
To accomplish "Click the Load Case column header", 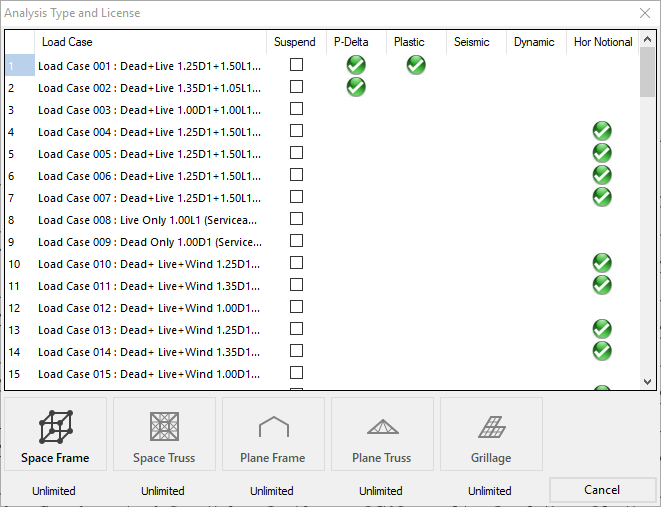I will coord(150,42).
